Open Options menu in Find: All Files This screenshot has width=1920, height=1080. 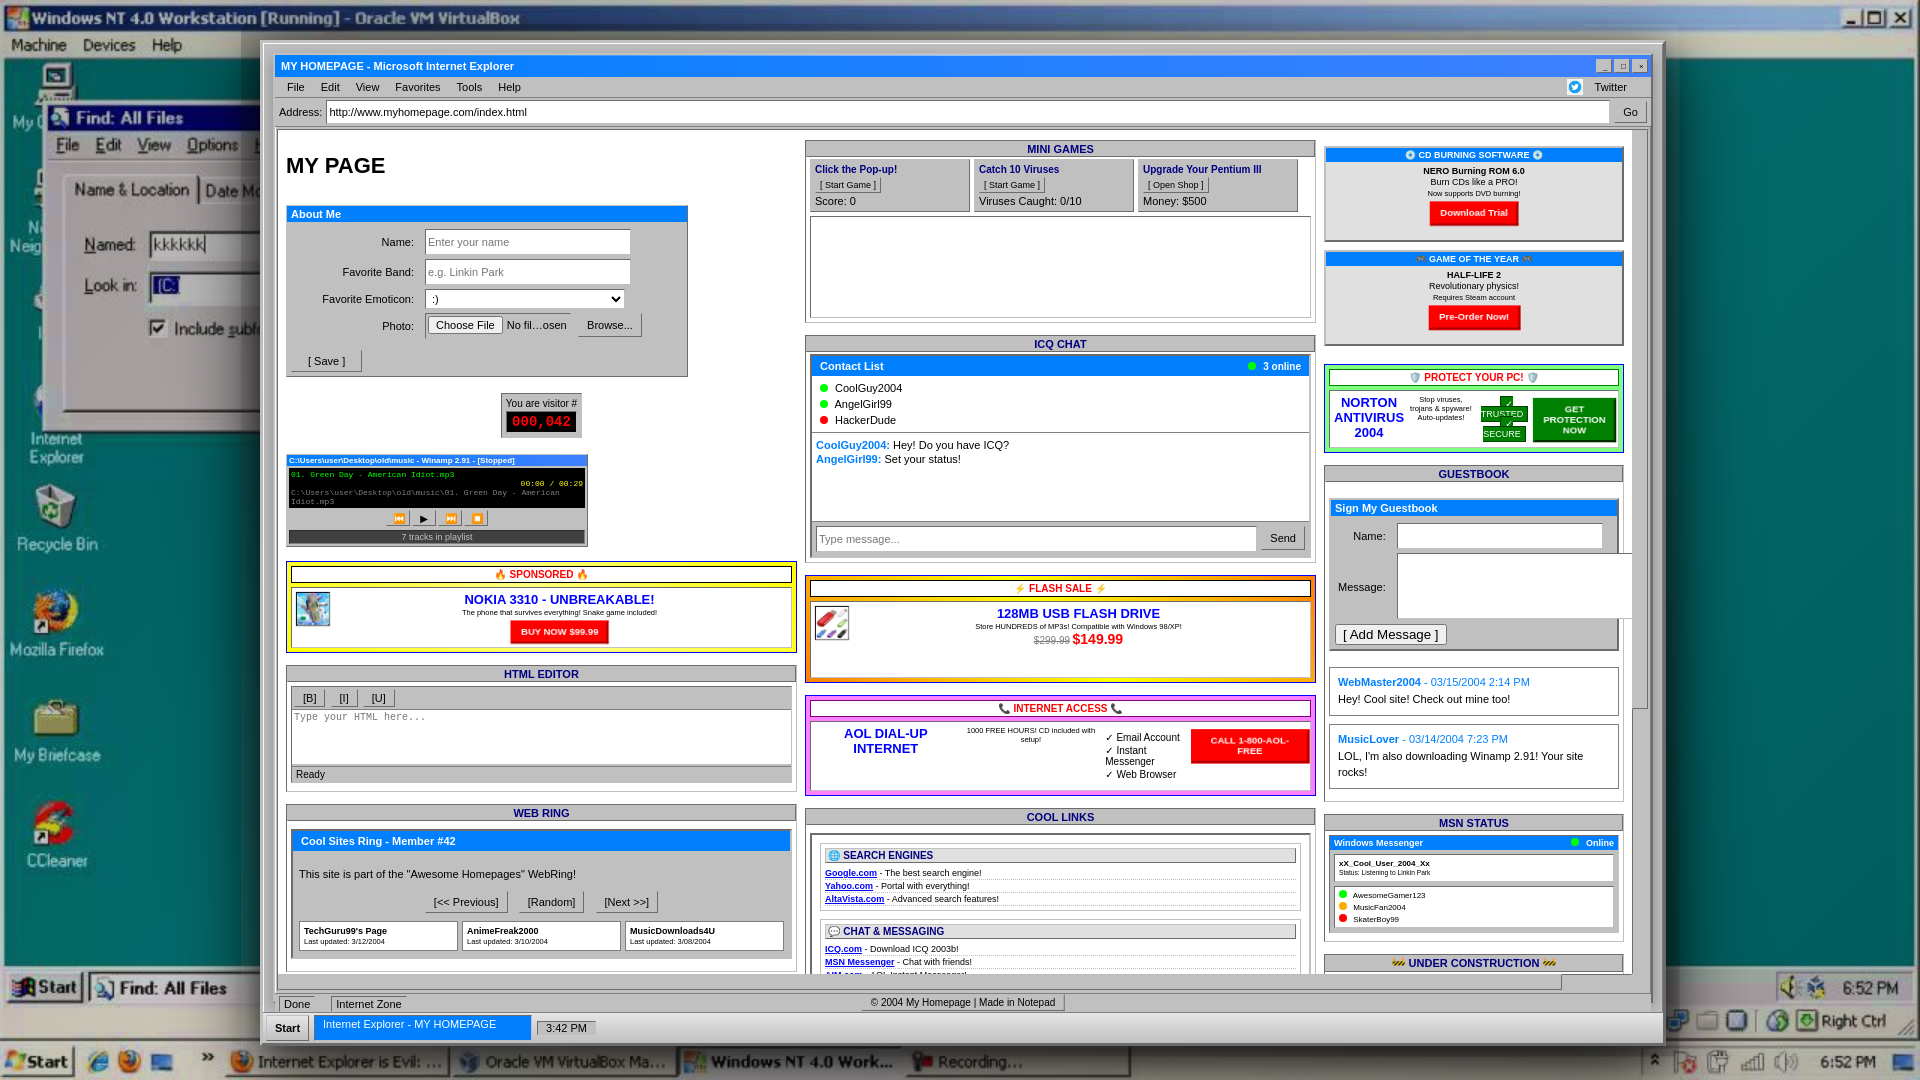click(x=212, y=145)
